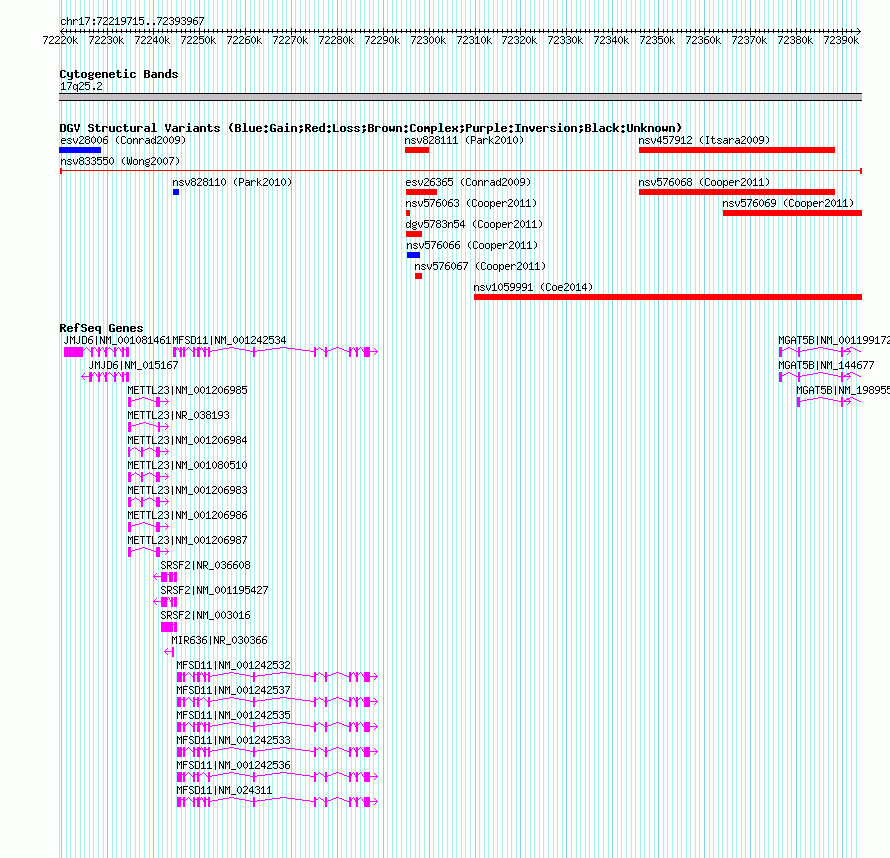Screen dimensions: 890x858
Task: Open the nsv833550 (Wong2007) variant label
Action: pos(120,161)
